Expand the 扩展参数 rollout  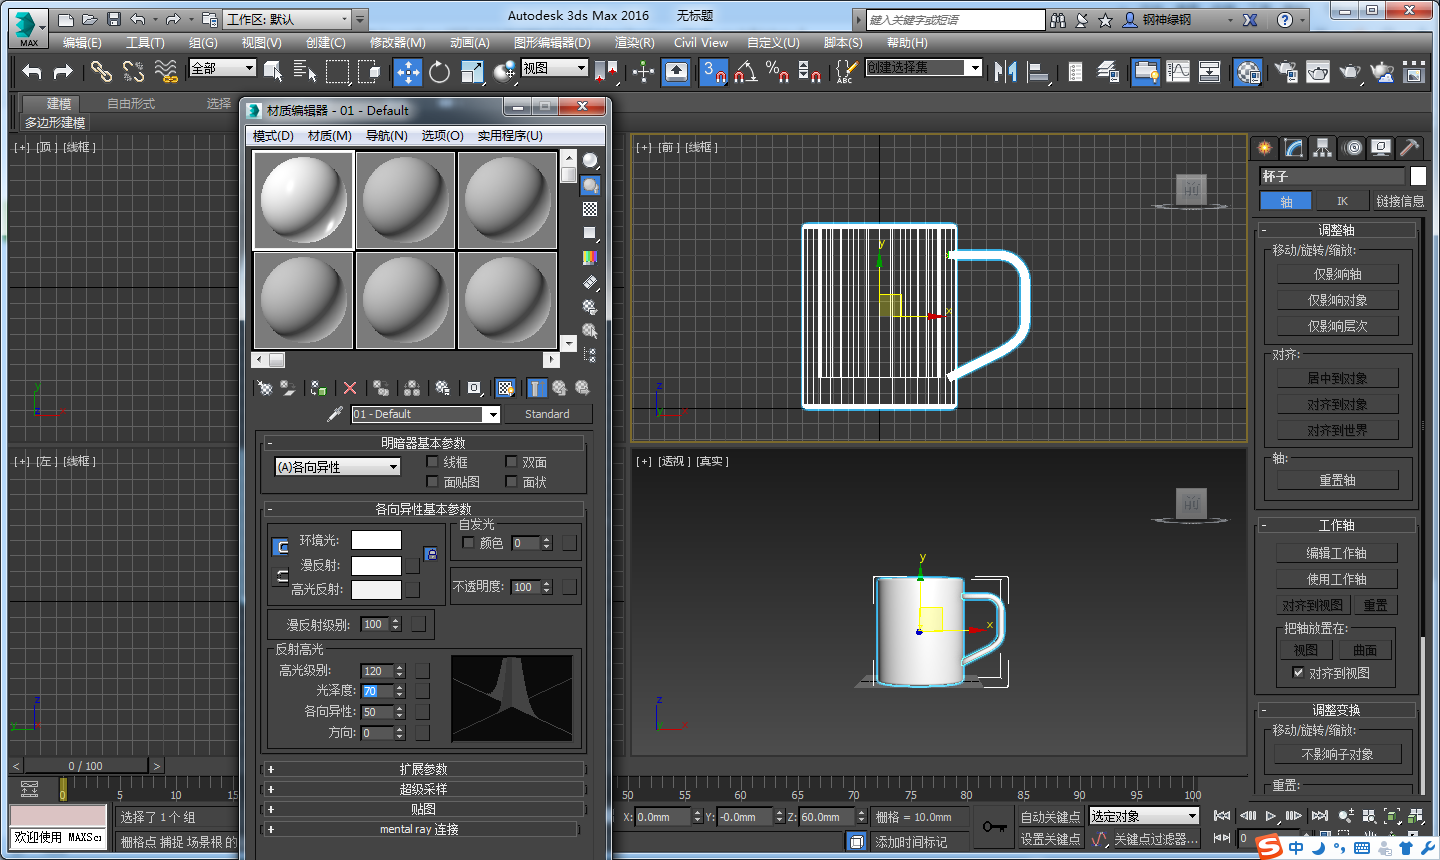pos(423,769)
